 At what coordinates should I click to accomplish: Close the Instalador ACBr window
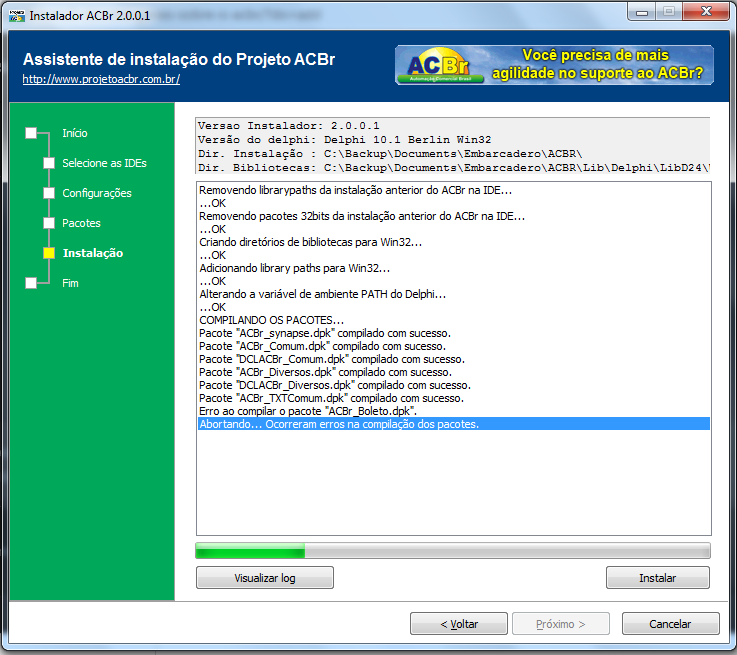pos(706,12)
